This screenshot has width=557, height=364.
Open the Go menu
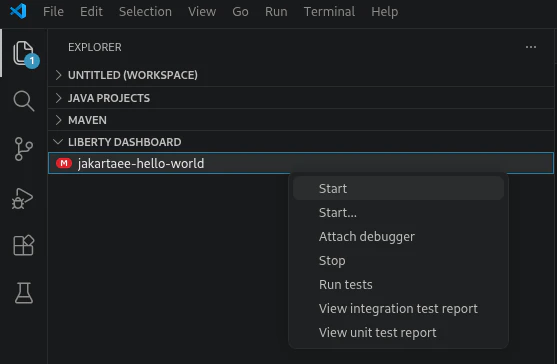240,12
